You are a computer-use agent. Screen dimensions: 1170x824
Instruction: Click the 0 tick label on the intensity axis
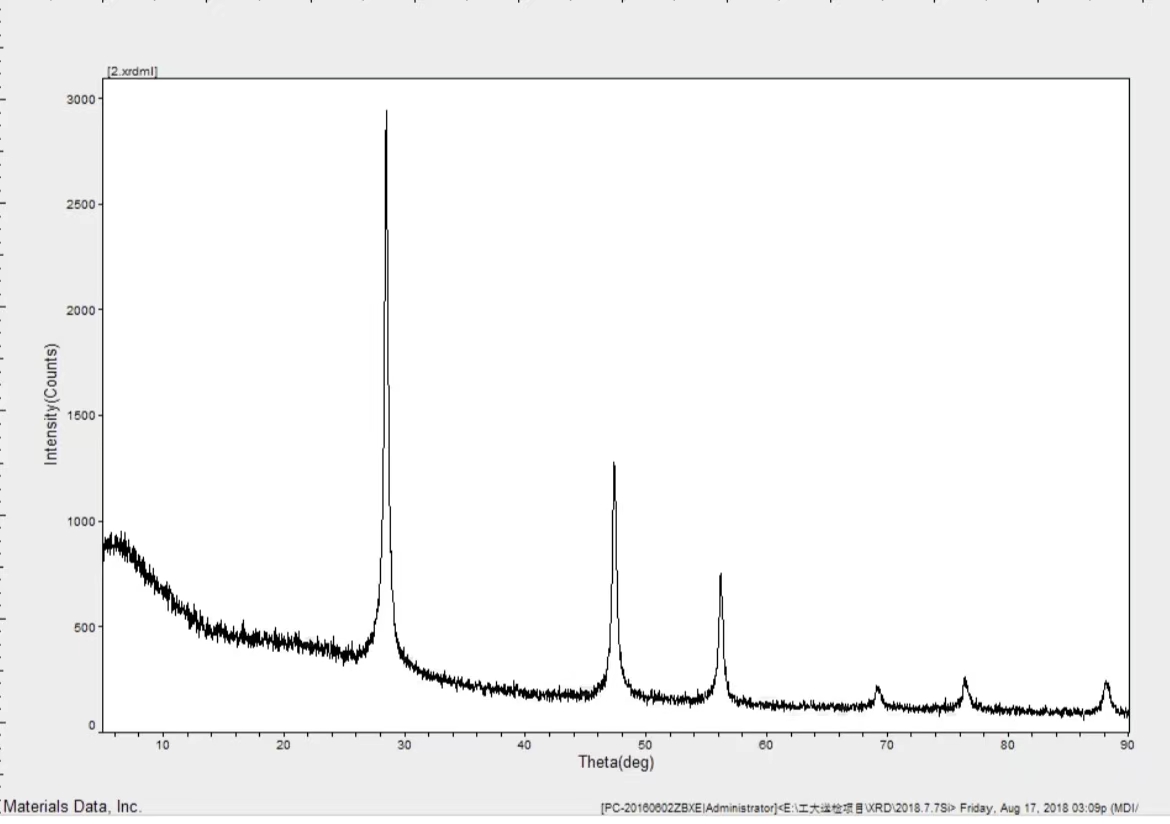click(x=92, y=725)
